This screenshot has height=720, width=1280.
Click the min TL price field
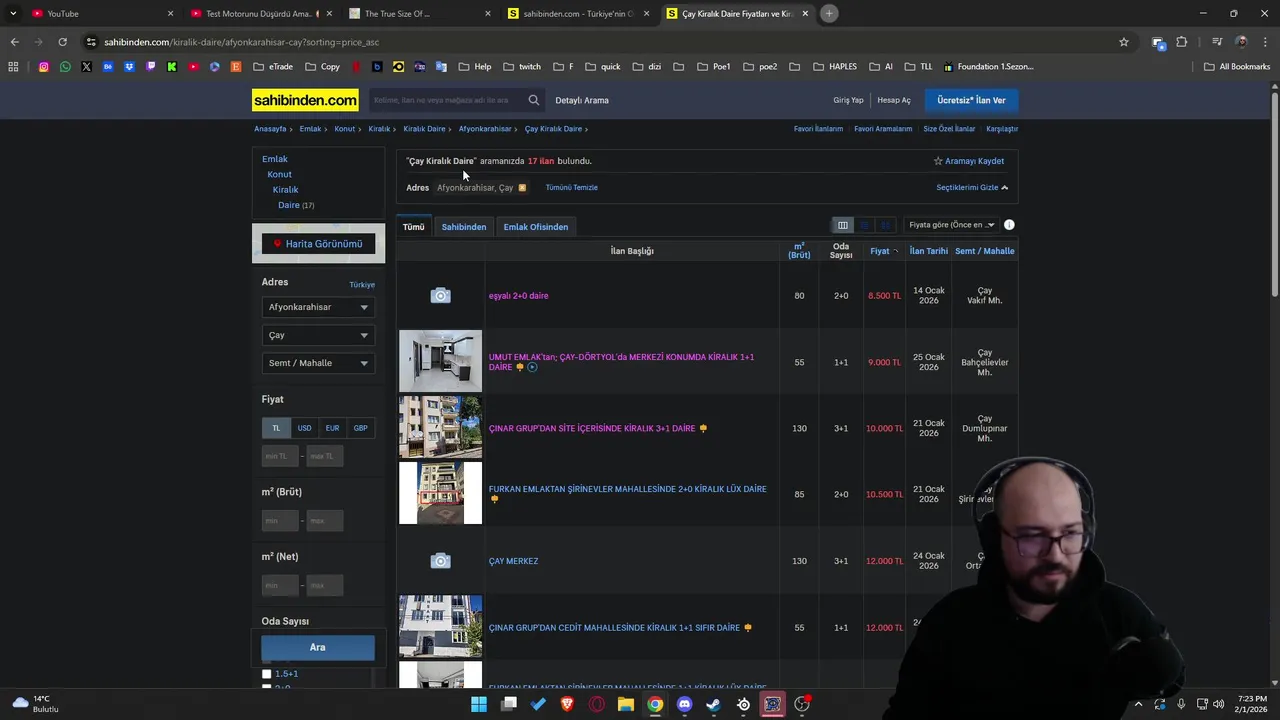pyautogui.click(x=280, y=456)
